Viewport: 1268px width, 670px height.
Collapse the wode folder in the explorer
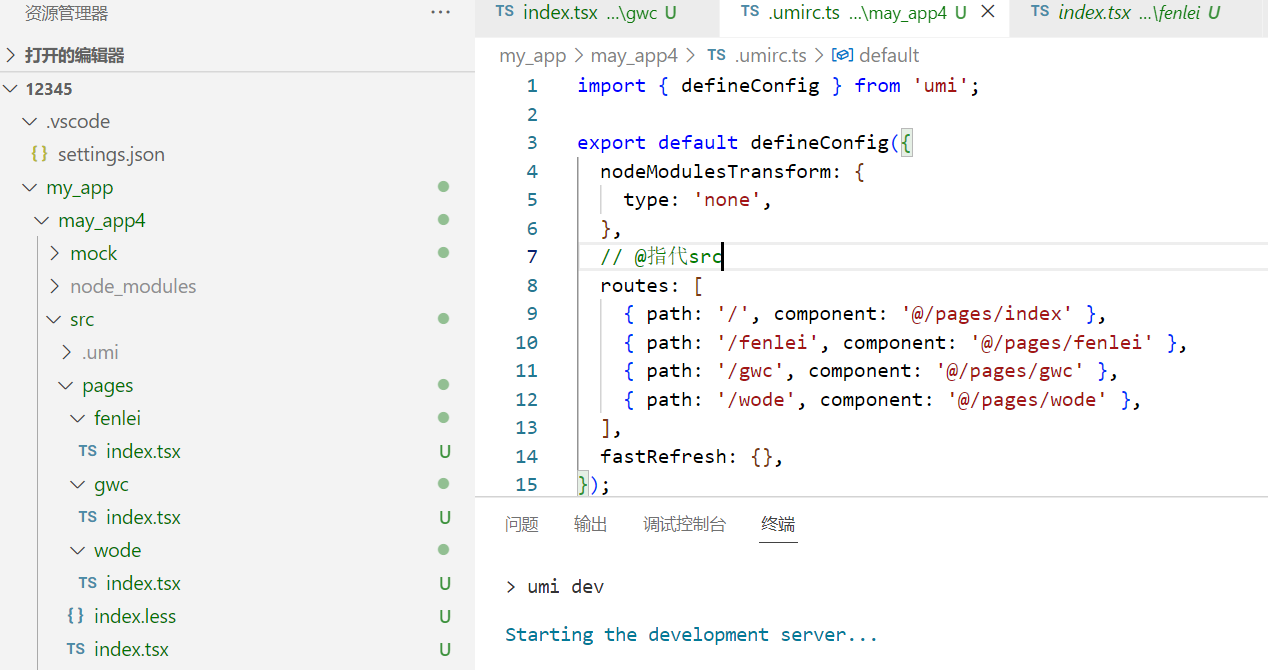(78, 550)
